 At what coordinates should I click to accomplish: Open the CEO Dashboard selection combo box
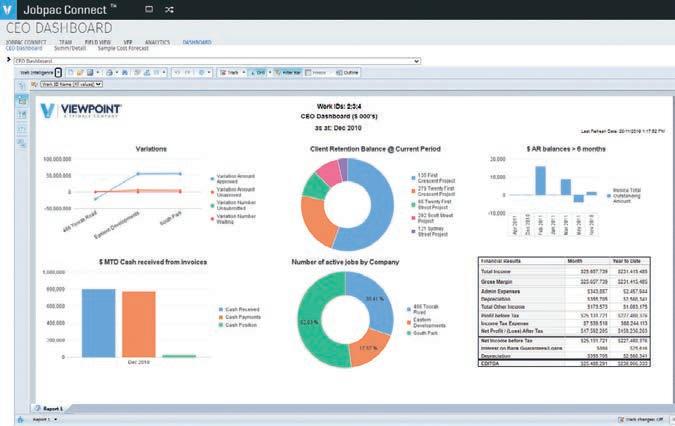point(217,61)
